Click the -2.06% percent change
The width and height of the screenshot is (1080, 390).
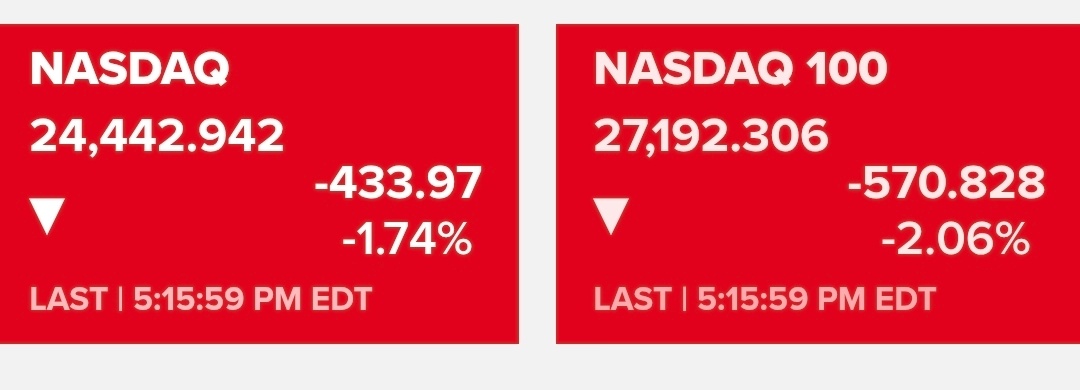coord(955,241)
